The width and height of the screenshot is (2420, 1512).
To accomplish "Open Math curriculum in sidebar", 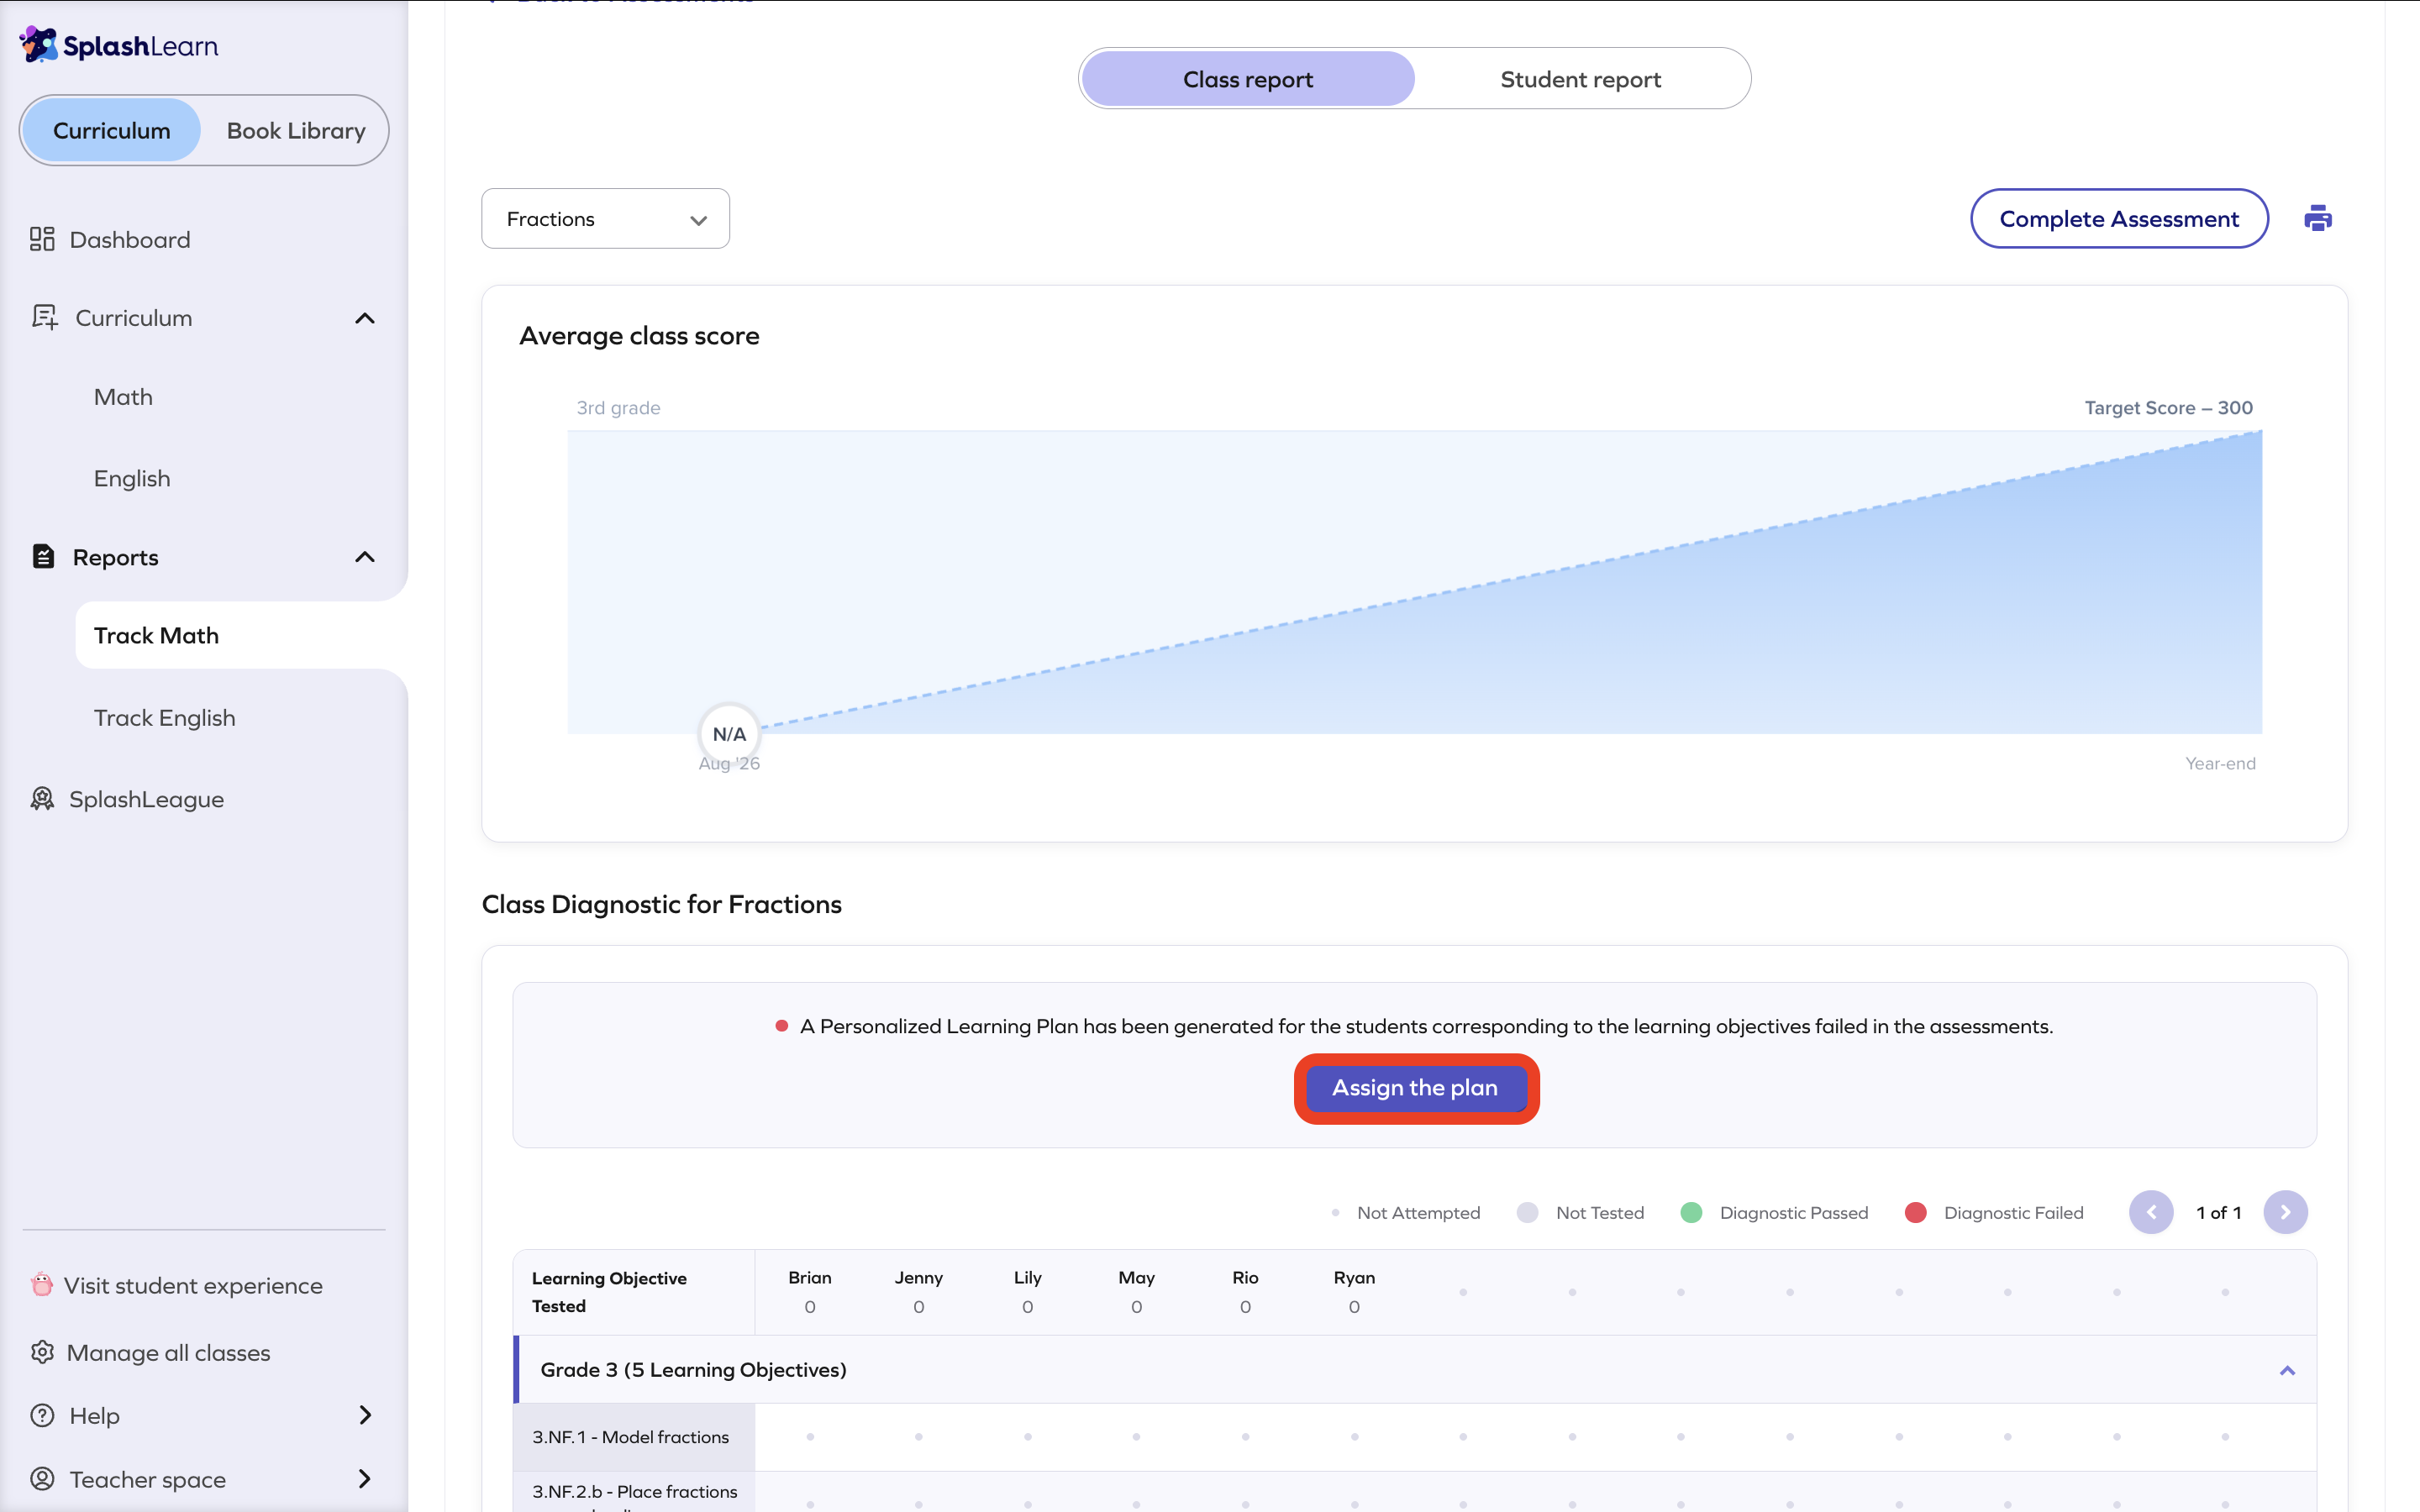I will point(123,397).
